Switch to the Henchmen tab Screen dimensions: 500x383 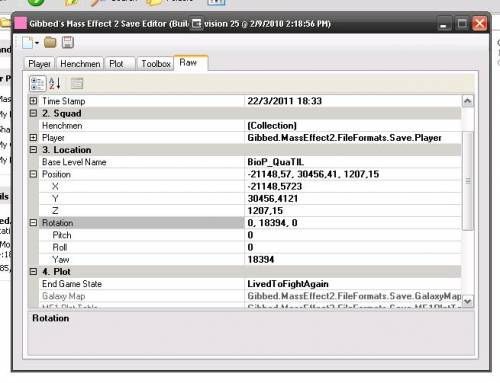(x=80, y=64)
